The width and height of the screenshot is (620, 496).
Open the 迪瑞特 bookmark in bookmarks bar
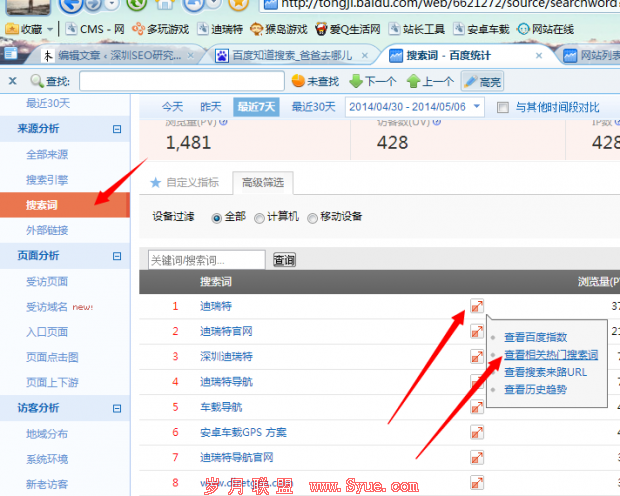click(x=220, y=29)
